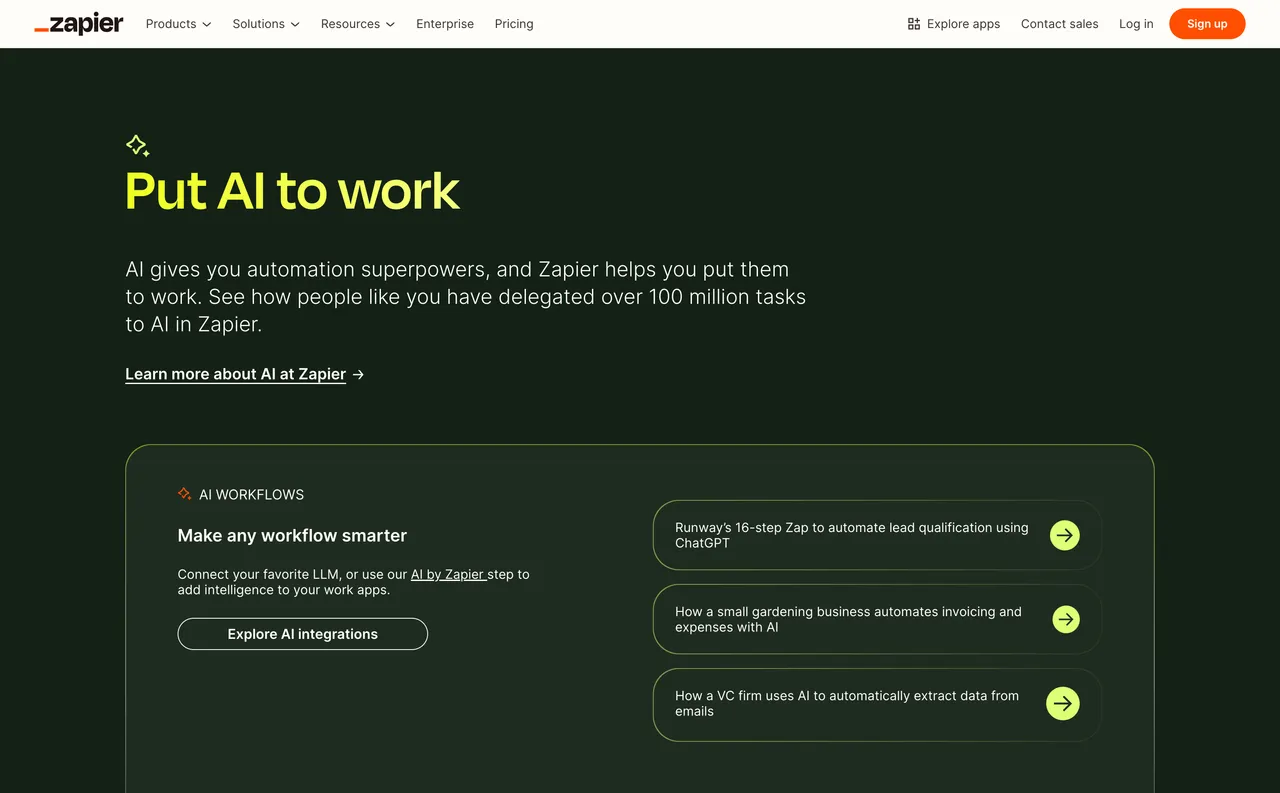
Task: Open the Resources dropdown
Action: [357, 23]
